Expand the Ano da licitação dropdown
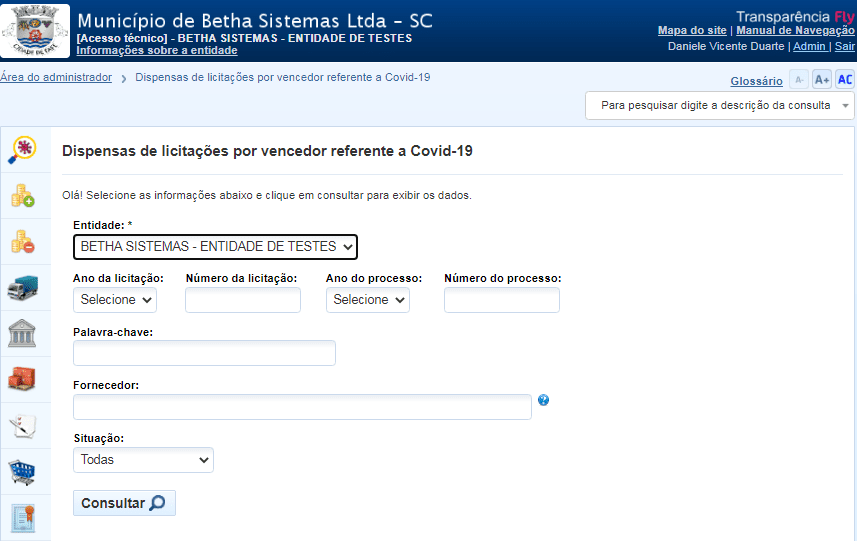Image resolution: width=857 pixels, height=541 pixels. 115,300
